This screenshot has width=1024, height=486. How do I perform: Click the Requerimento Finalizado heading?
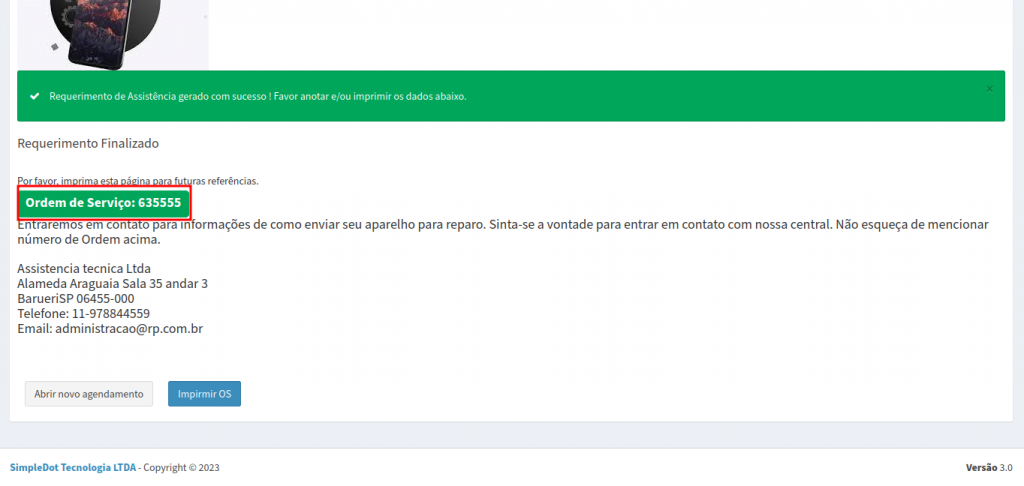88,144
